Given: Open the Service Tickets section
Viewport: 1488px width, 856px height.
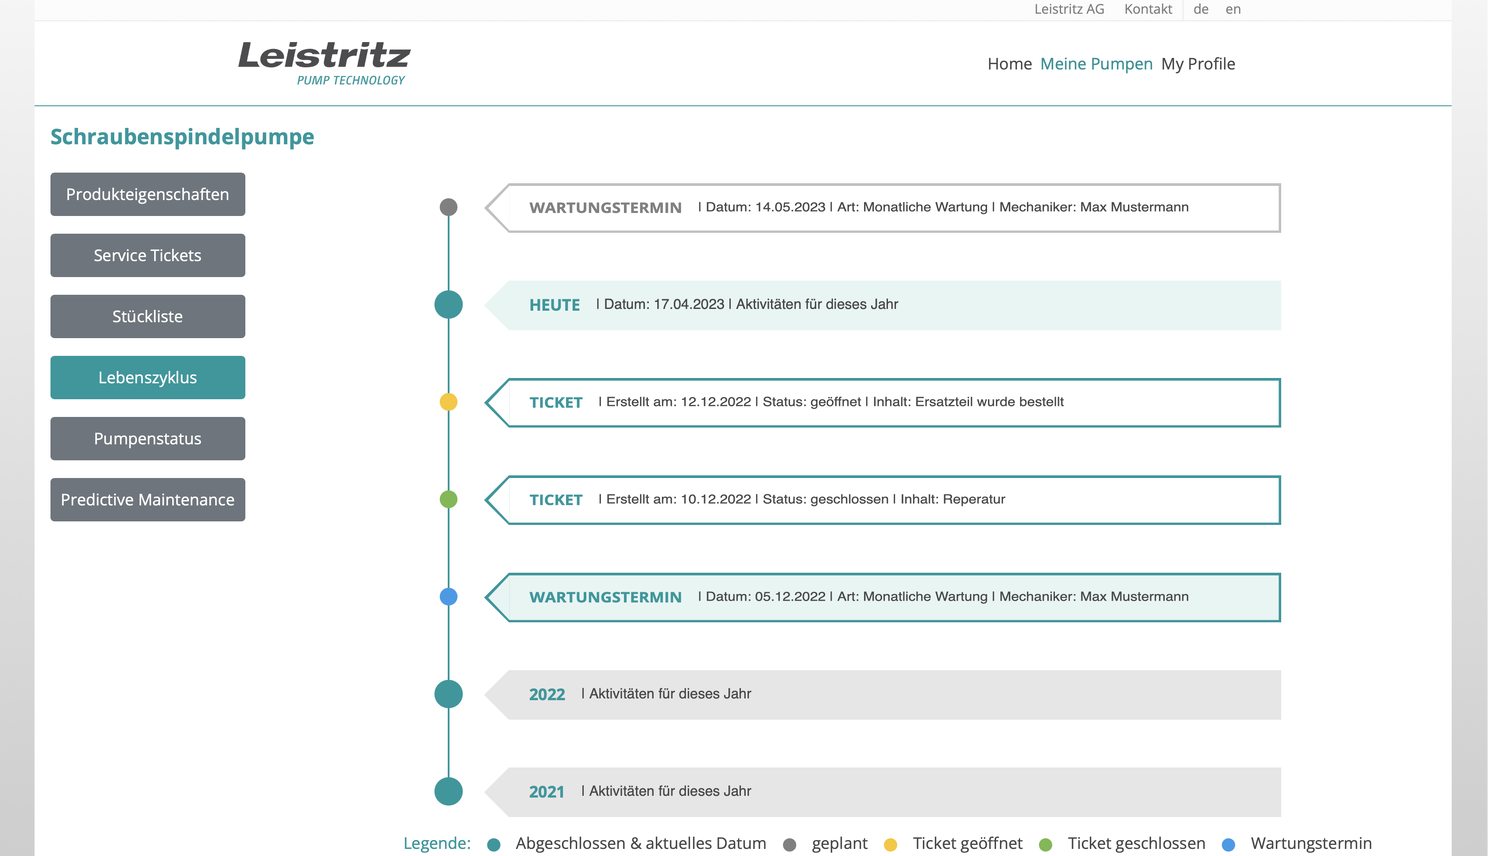Looking at the screenshot, I should (148, 255).
